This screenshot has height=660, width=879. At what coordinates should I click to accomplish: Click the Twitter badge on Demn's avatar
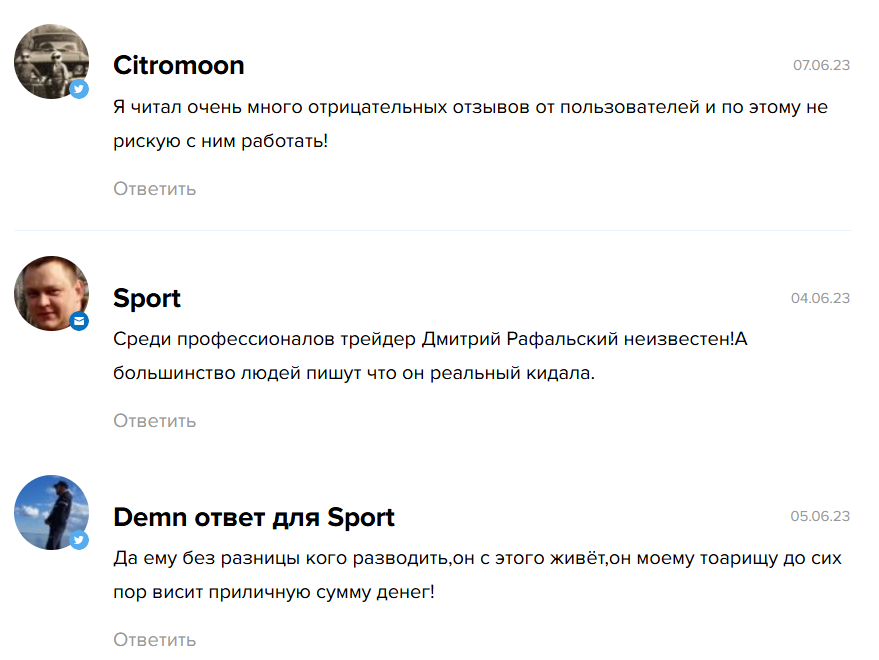79,540
